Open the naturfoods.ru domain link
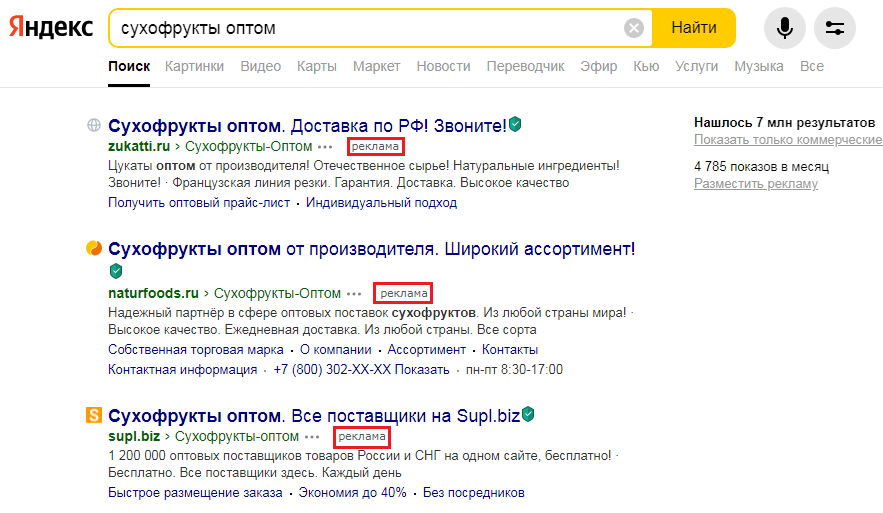Image resolution: width=883 pixels, height=513 pixels. click(153, 293)
